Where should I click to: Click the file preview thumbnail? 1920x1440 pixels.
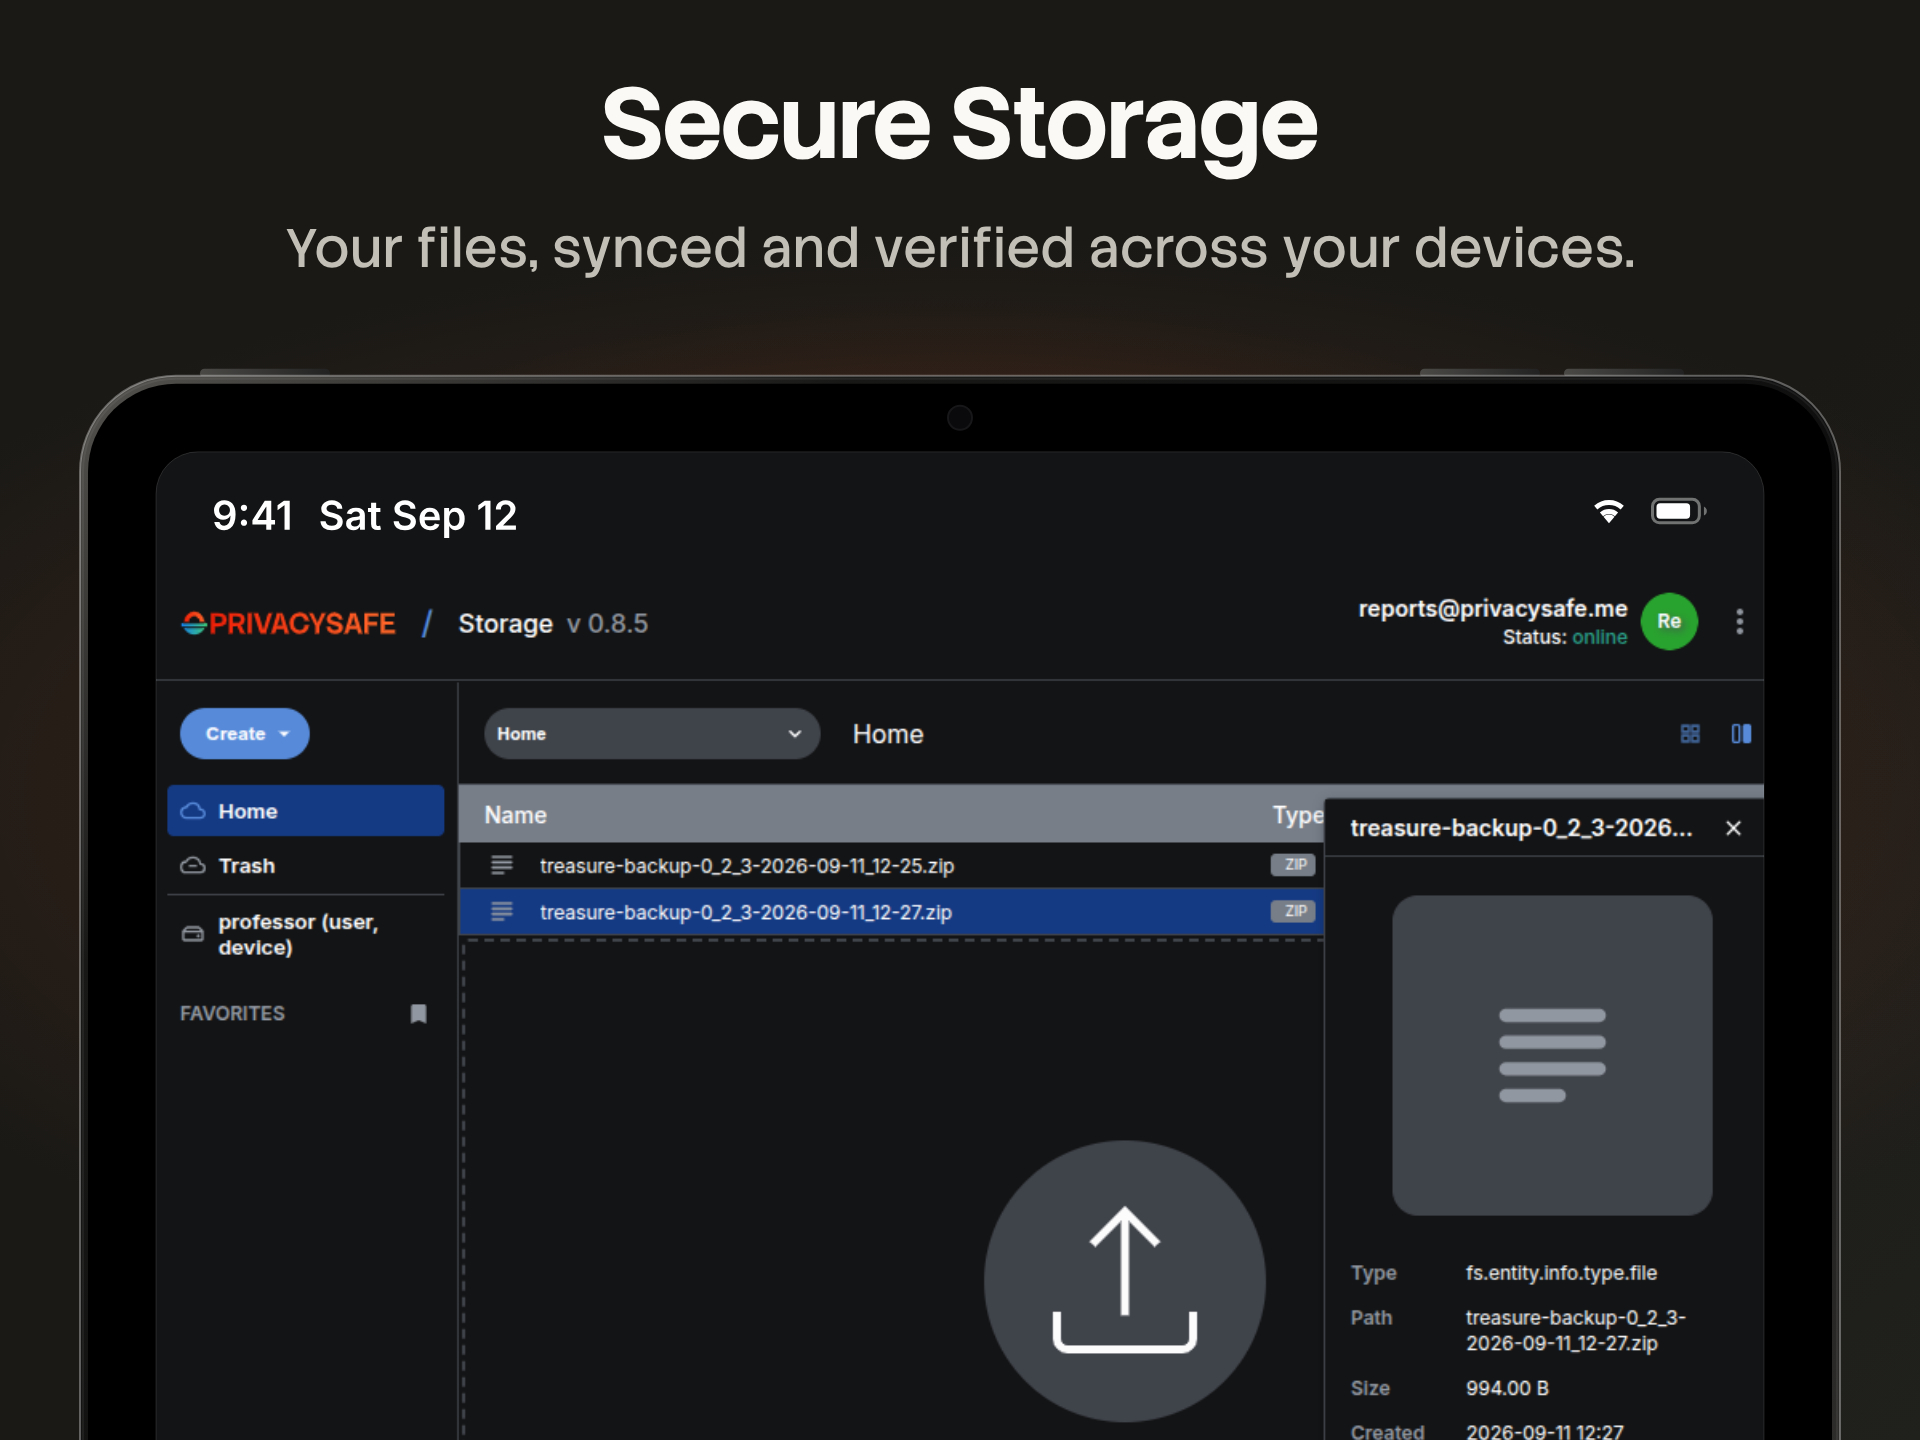[1552, 1055]
